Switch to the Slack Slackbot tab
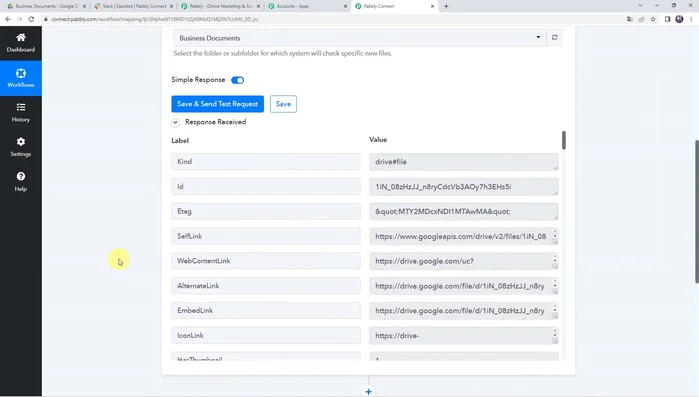699x397 pixels. click(x=134, y=6)
